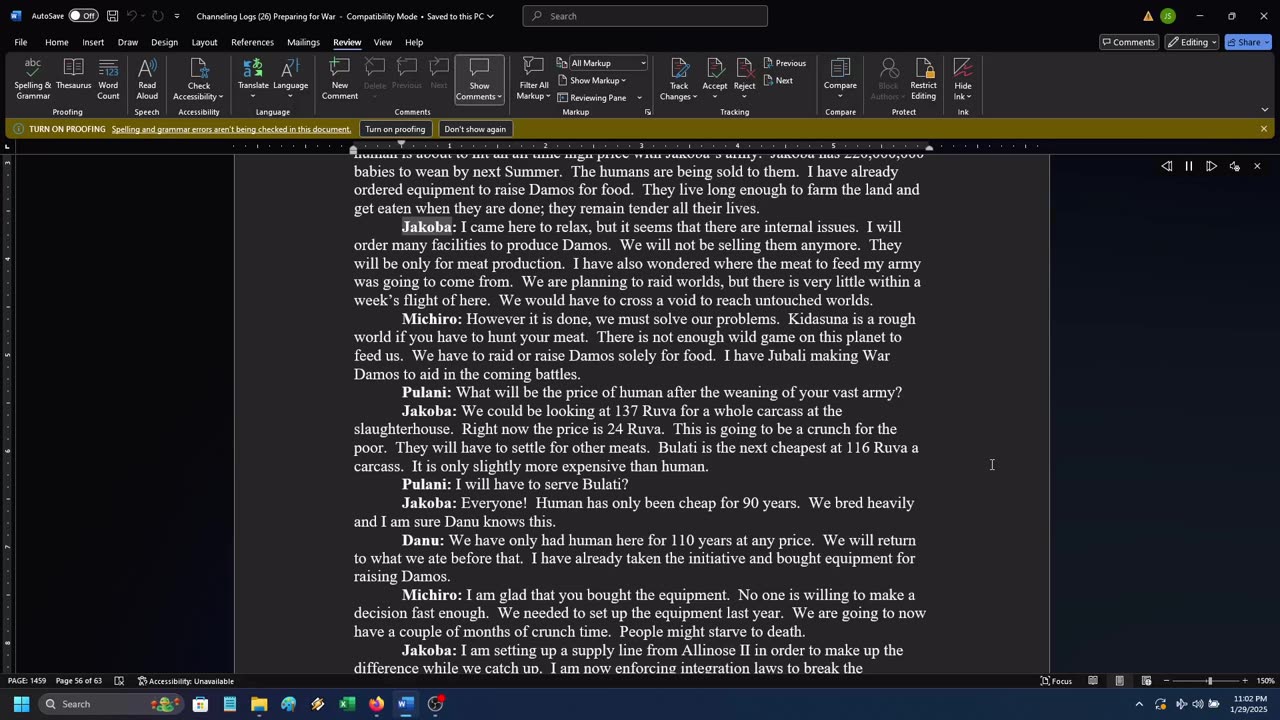Open the Show Markup dropdown
The width and height of the screenshot is (1280, 720).
(592, 81)
